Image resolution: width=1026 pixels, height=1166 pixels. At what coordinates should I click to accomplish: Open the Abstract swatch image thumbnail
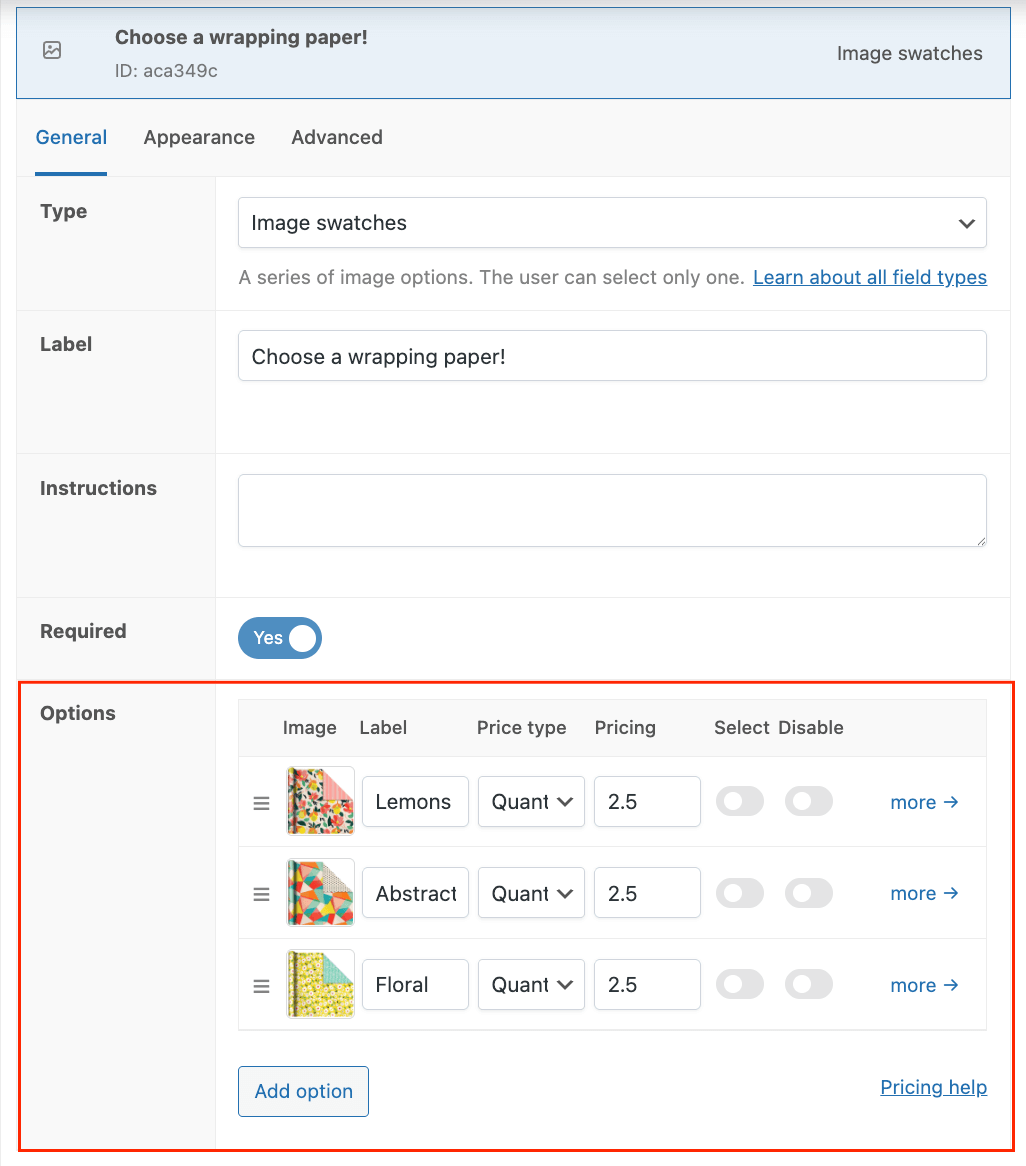pyautogui.click(x=320, y=893)
